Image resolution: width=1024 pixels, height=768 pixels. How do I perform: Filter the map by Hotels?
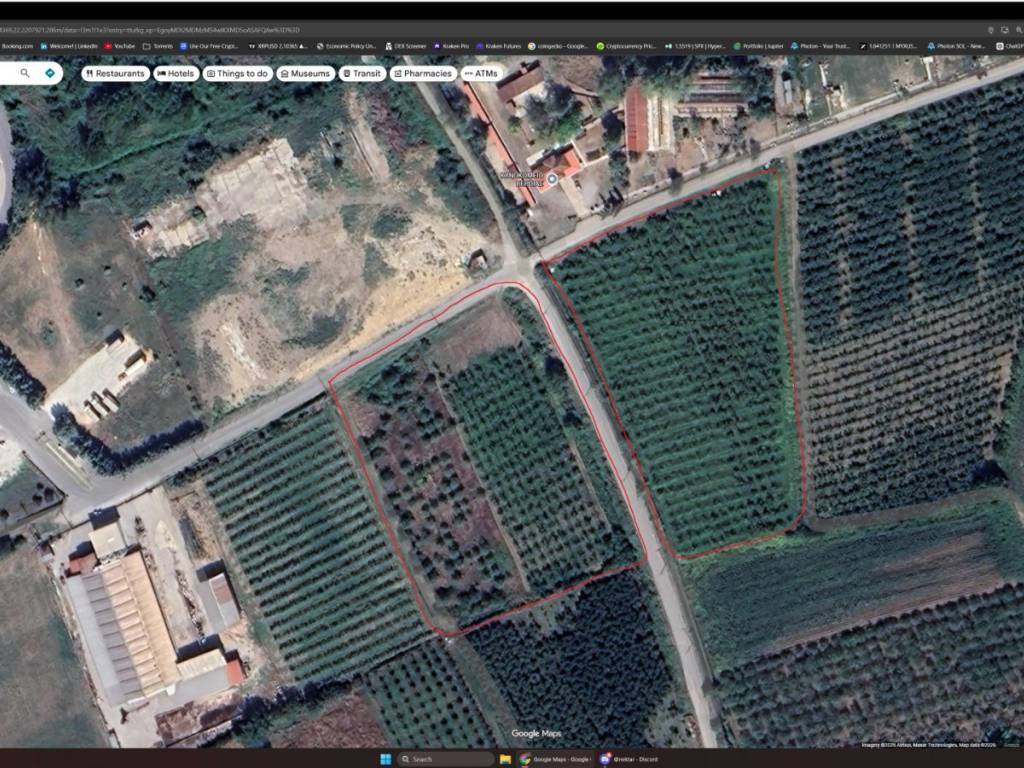click(x=176, y=73)
